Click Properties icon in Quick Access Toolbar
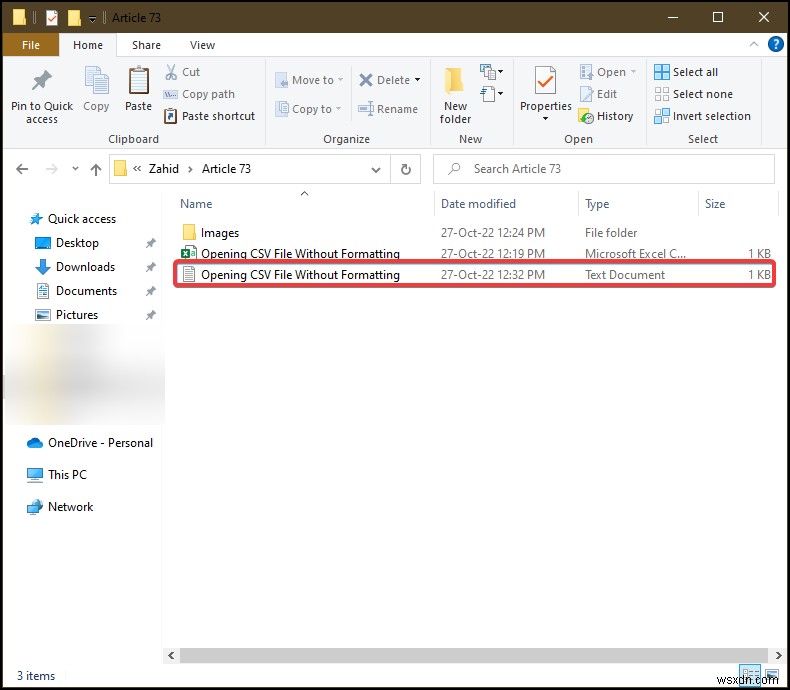The height and width of the screenshot is (690, 790). 52,18
